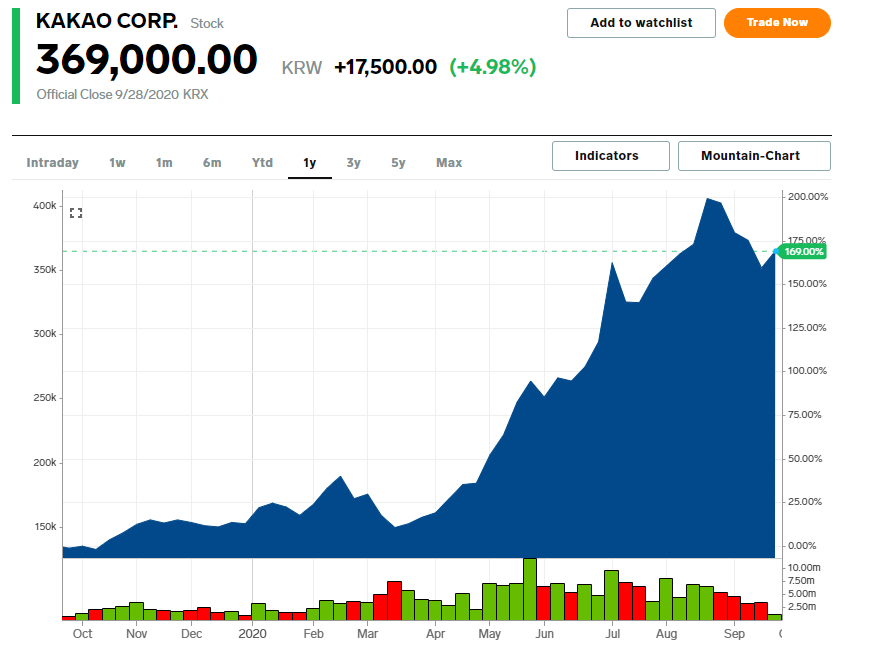Click the KAKAO CORP. stock title
The width and height of the screenshot is (882, 671).
click(107, 21)
